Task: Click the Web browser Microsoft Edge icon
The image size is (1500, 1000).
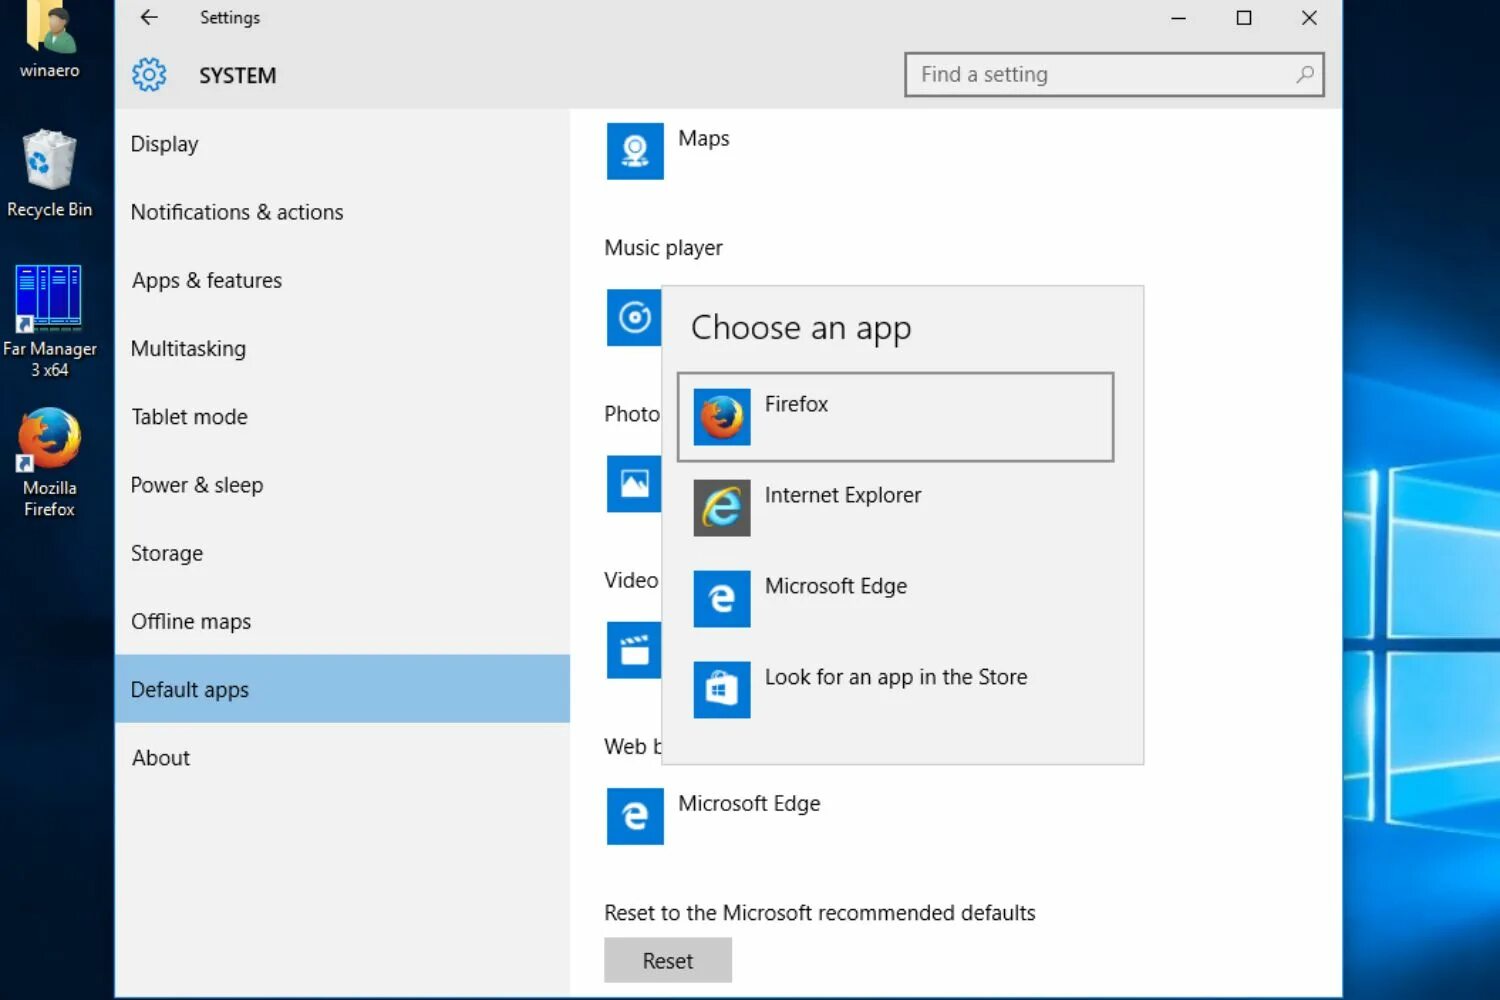Action: (635, 816)
